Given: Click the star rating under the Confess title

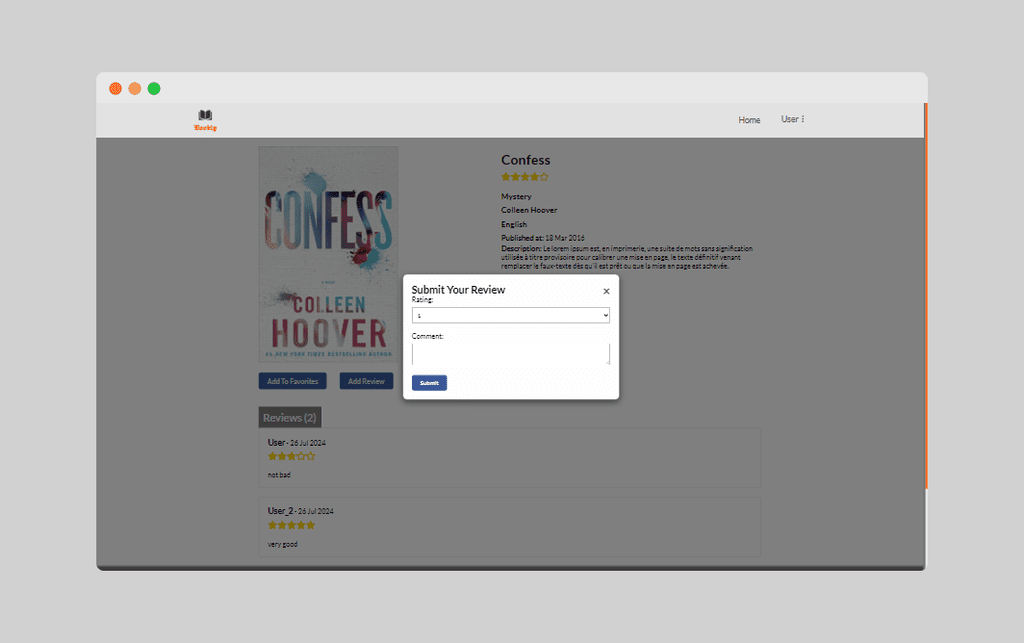Looking at the screenshot, I should coord(525,177).
